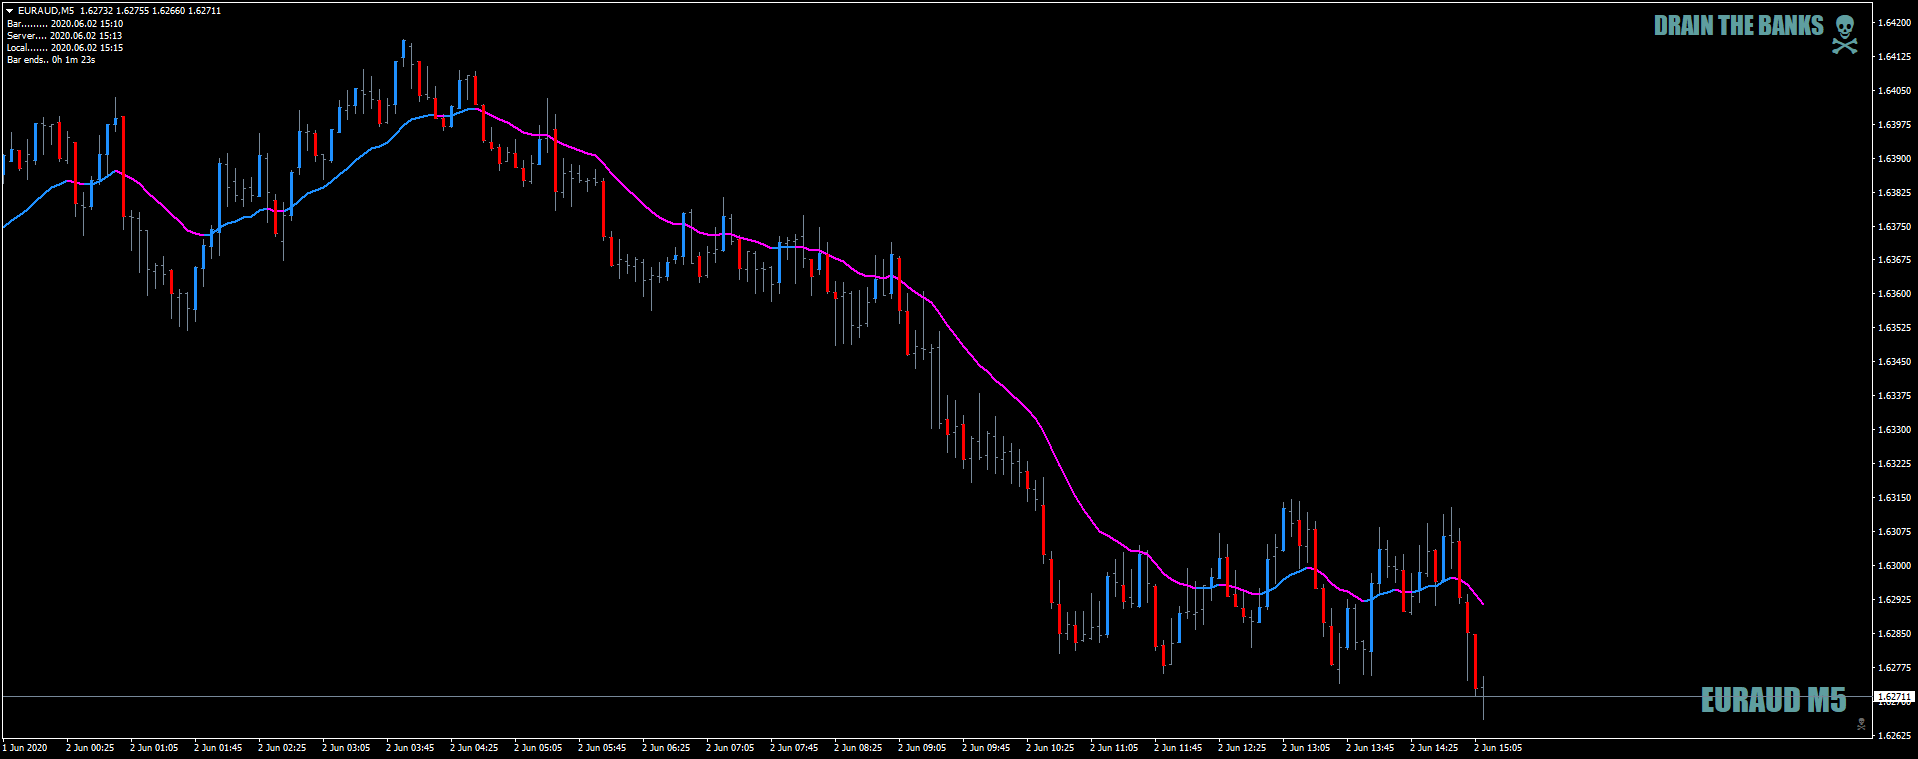
Task: Click the '2 Jun 08:25' time label
Action: (x=858, y=747)
